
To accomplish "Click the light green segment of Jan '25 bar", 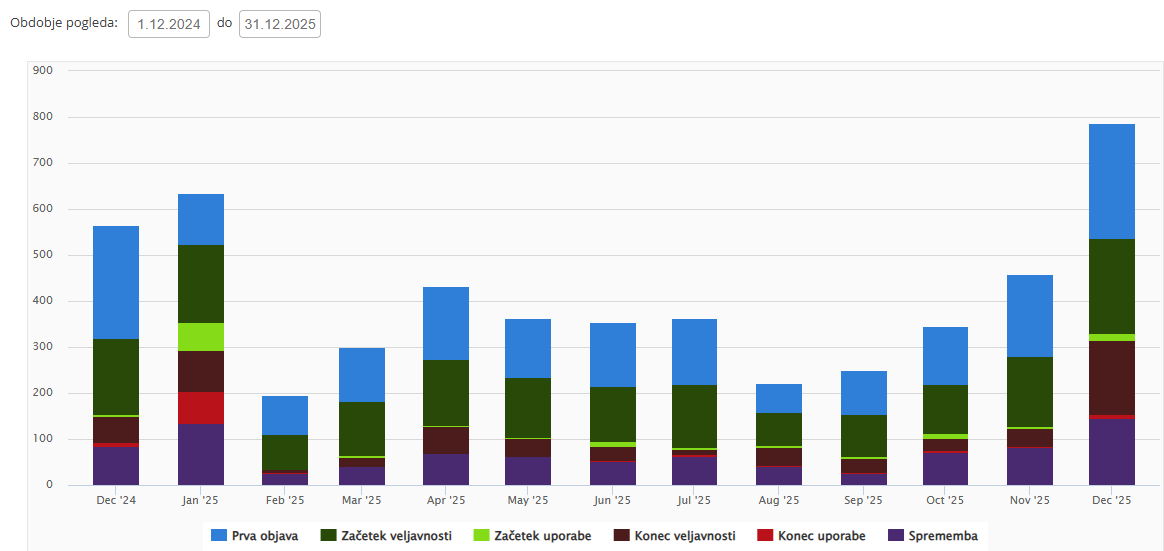I will pyautogui.click(x=201, y=337).
